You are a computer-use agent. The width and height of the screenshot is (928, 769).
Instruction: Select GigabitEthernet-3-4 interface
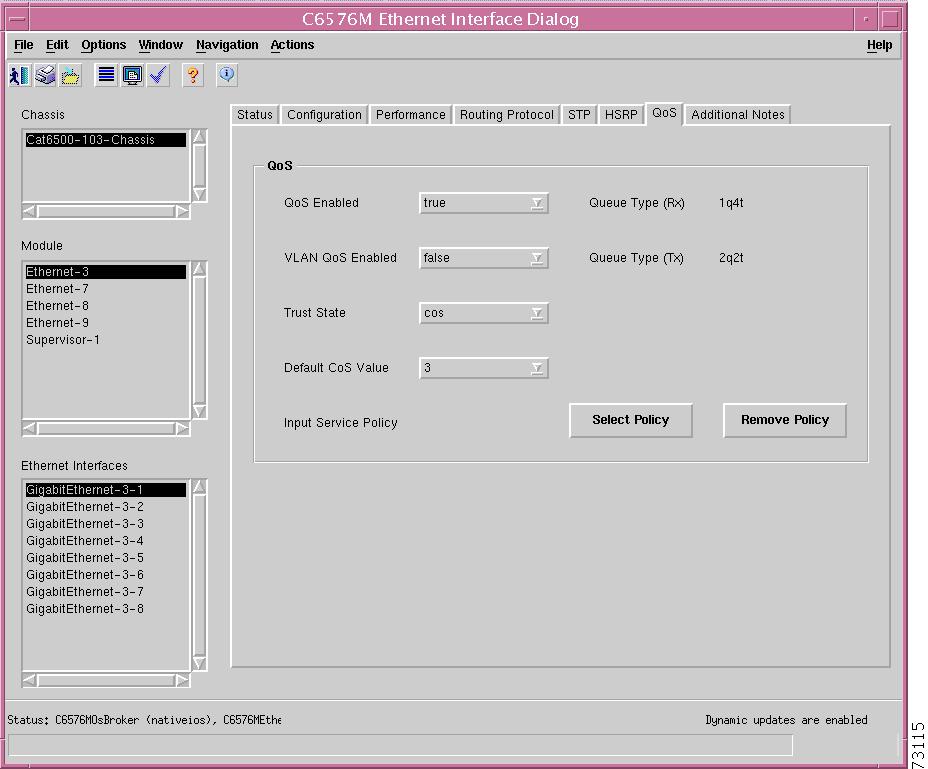pyautogui.click(x=105, y=541)
